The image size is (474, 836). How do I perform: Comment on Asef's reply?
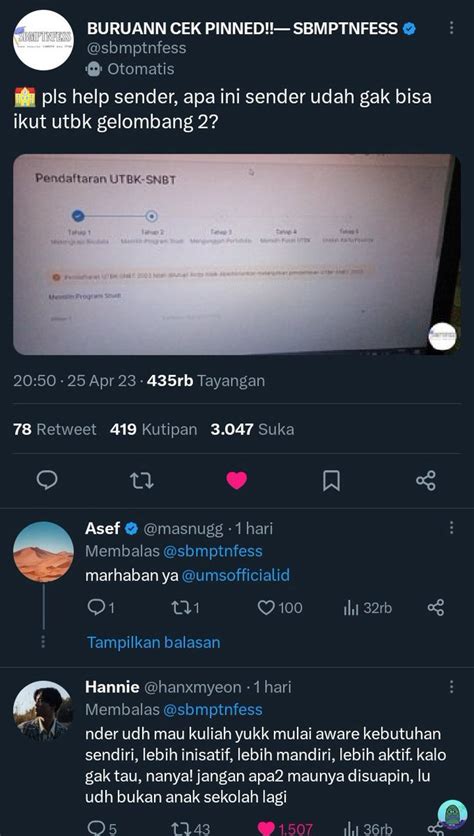click(x=101, y=607)
